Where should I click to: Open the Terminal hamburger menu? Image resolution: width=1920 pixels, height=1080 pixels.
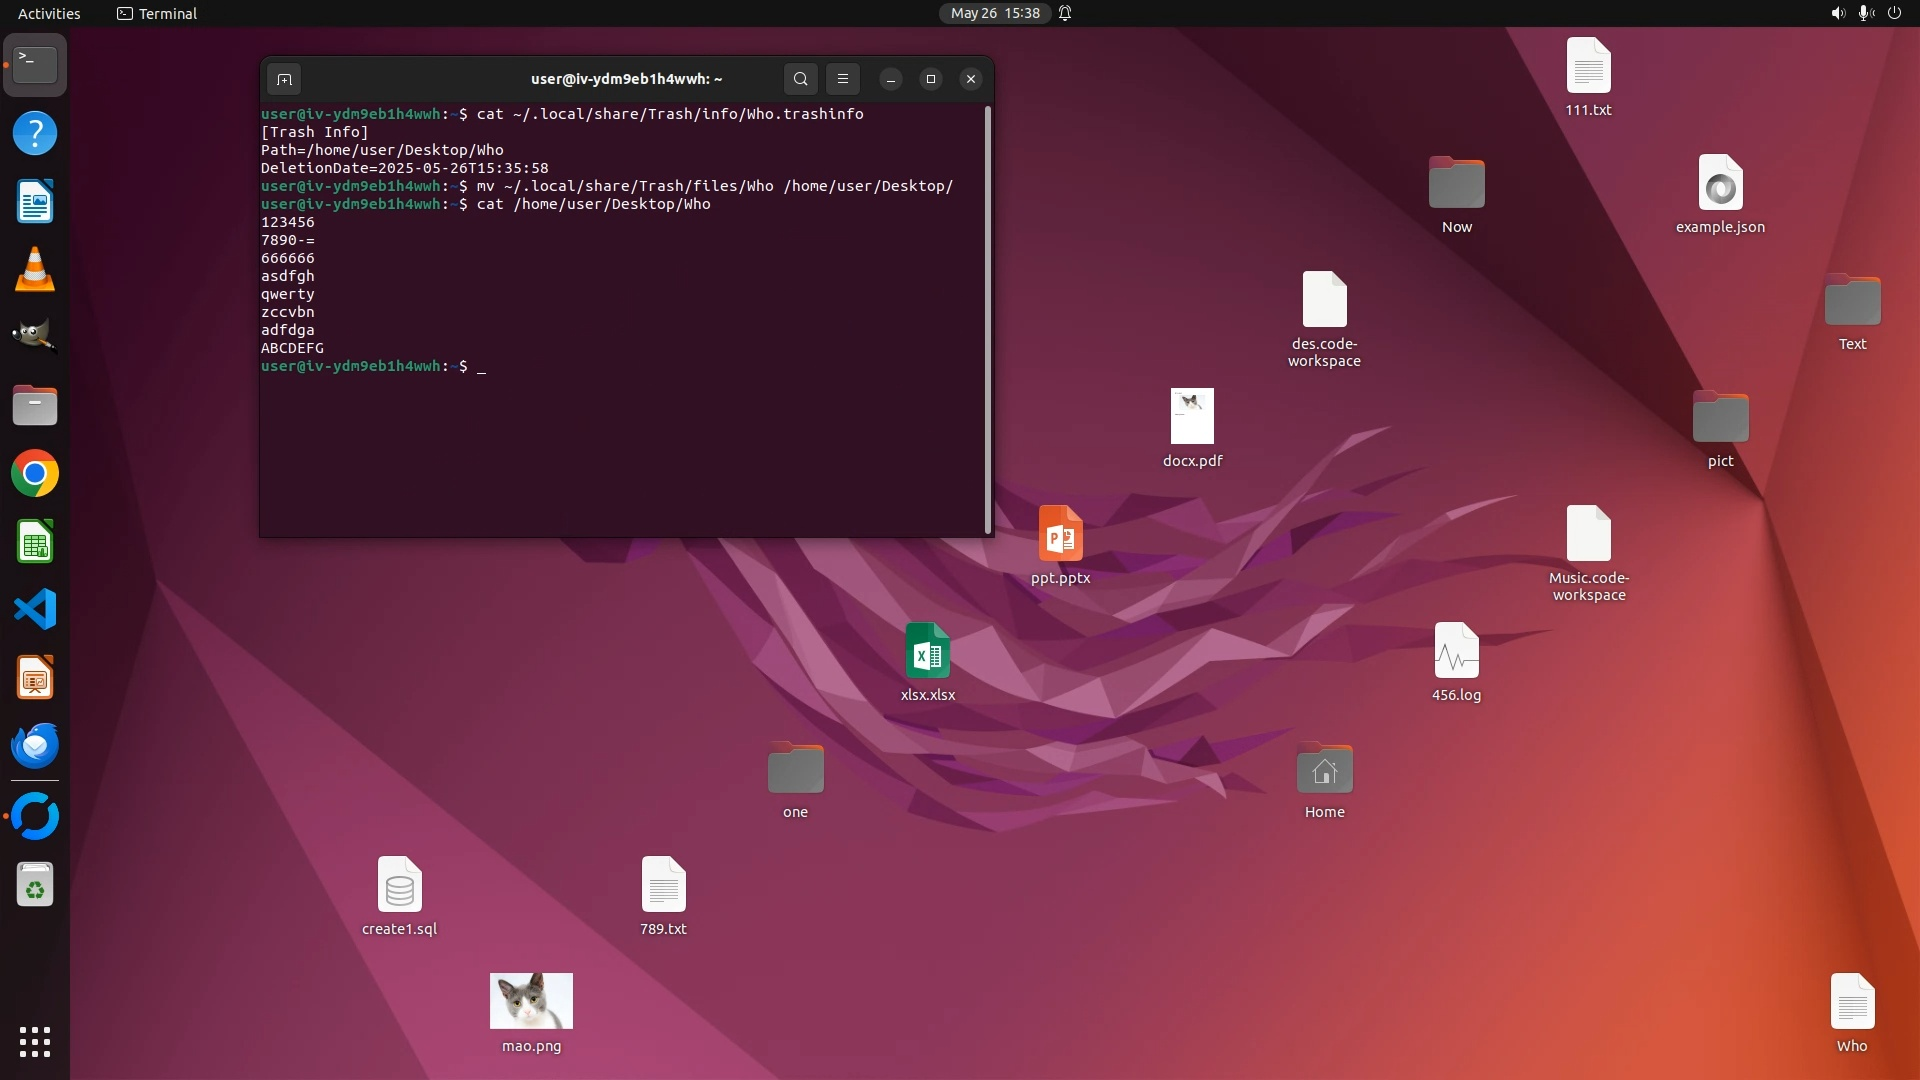coord(843,79)
